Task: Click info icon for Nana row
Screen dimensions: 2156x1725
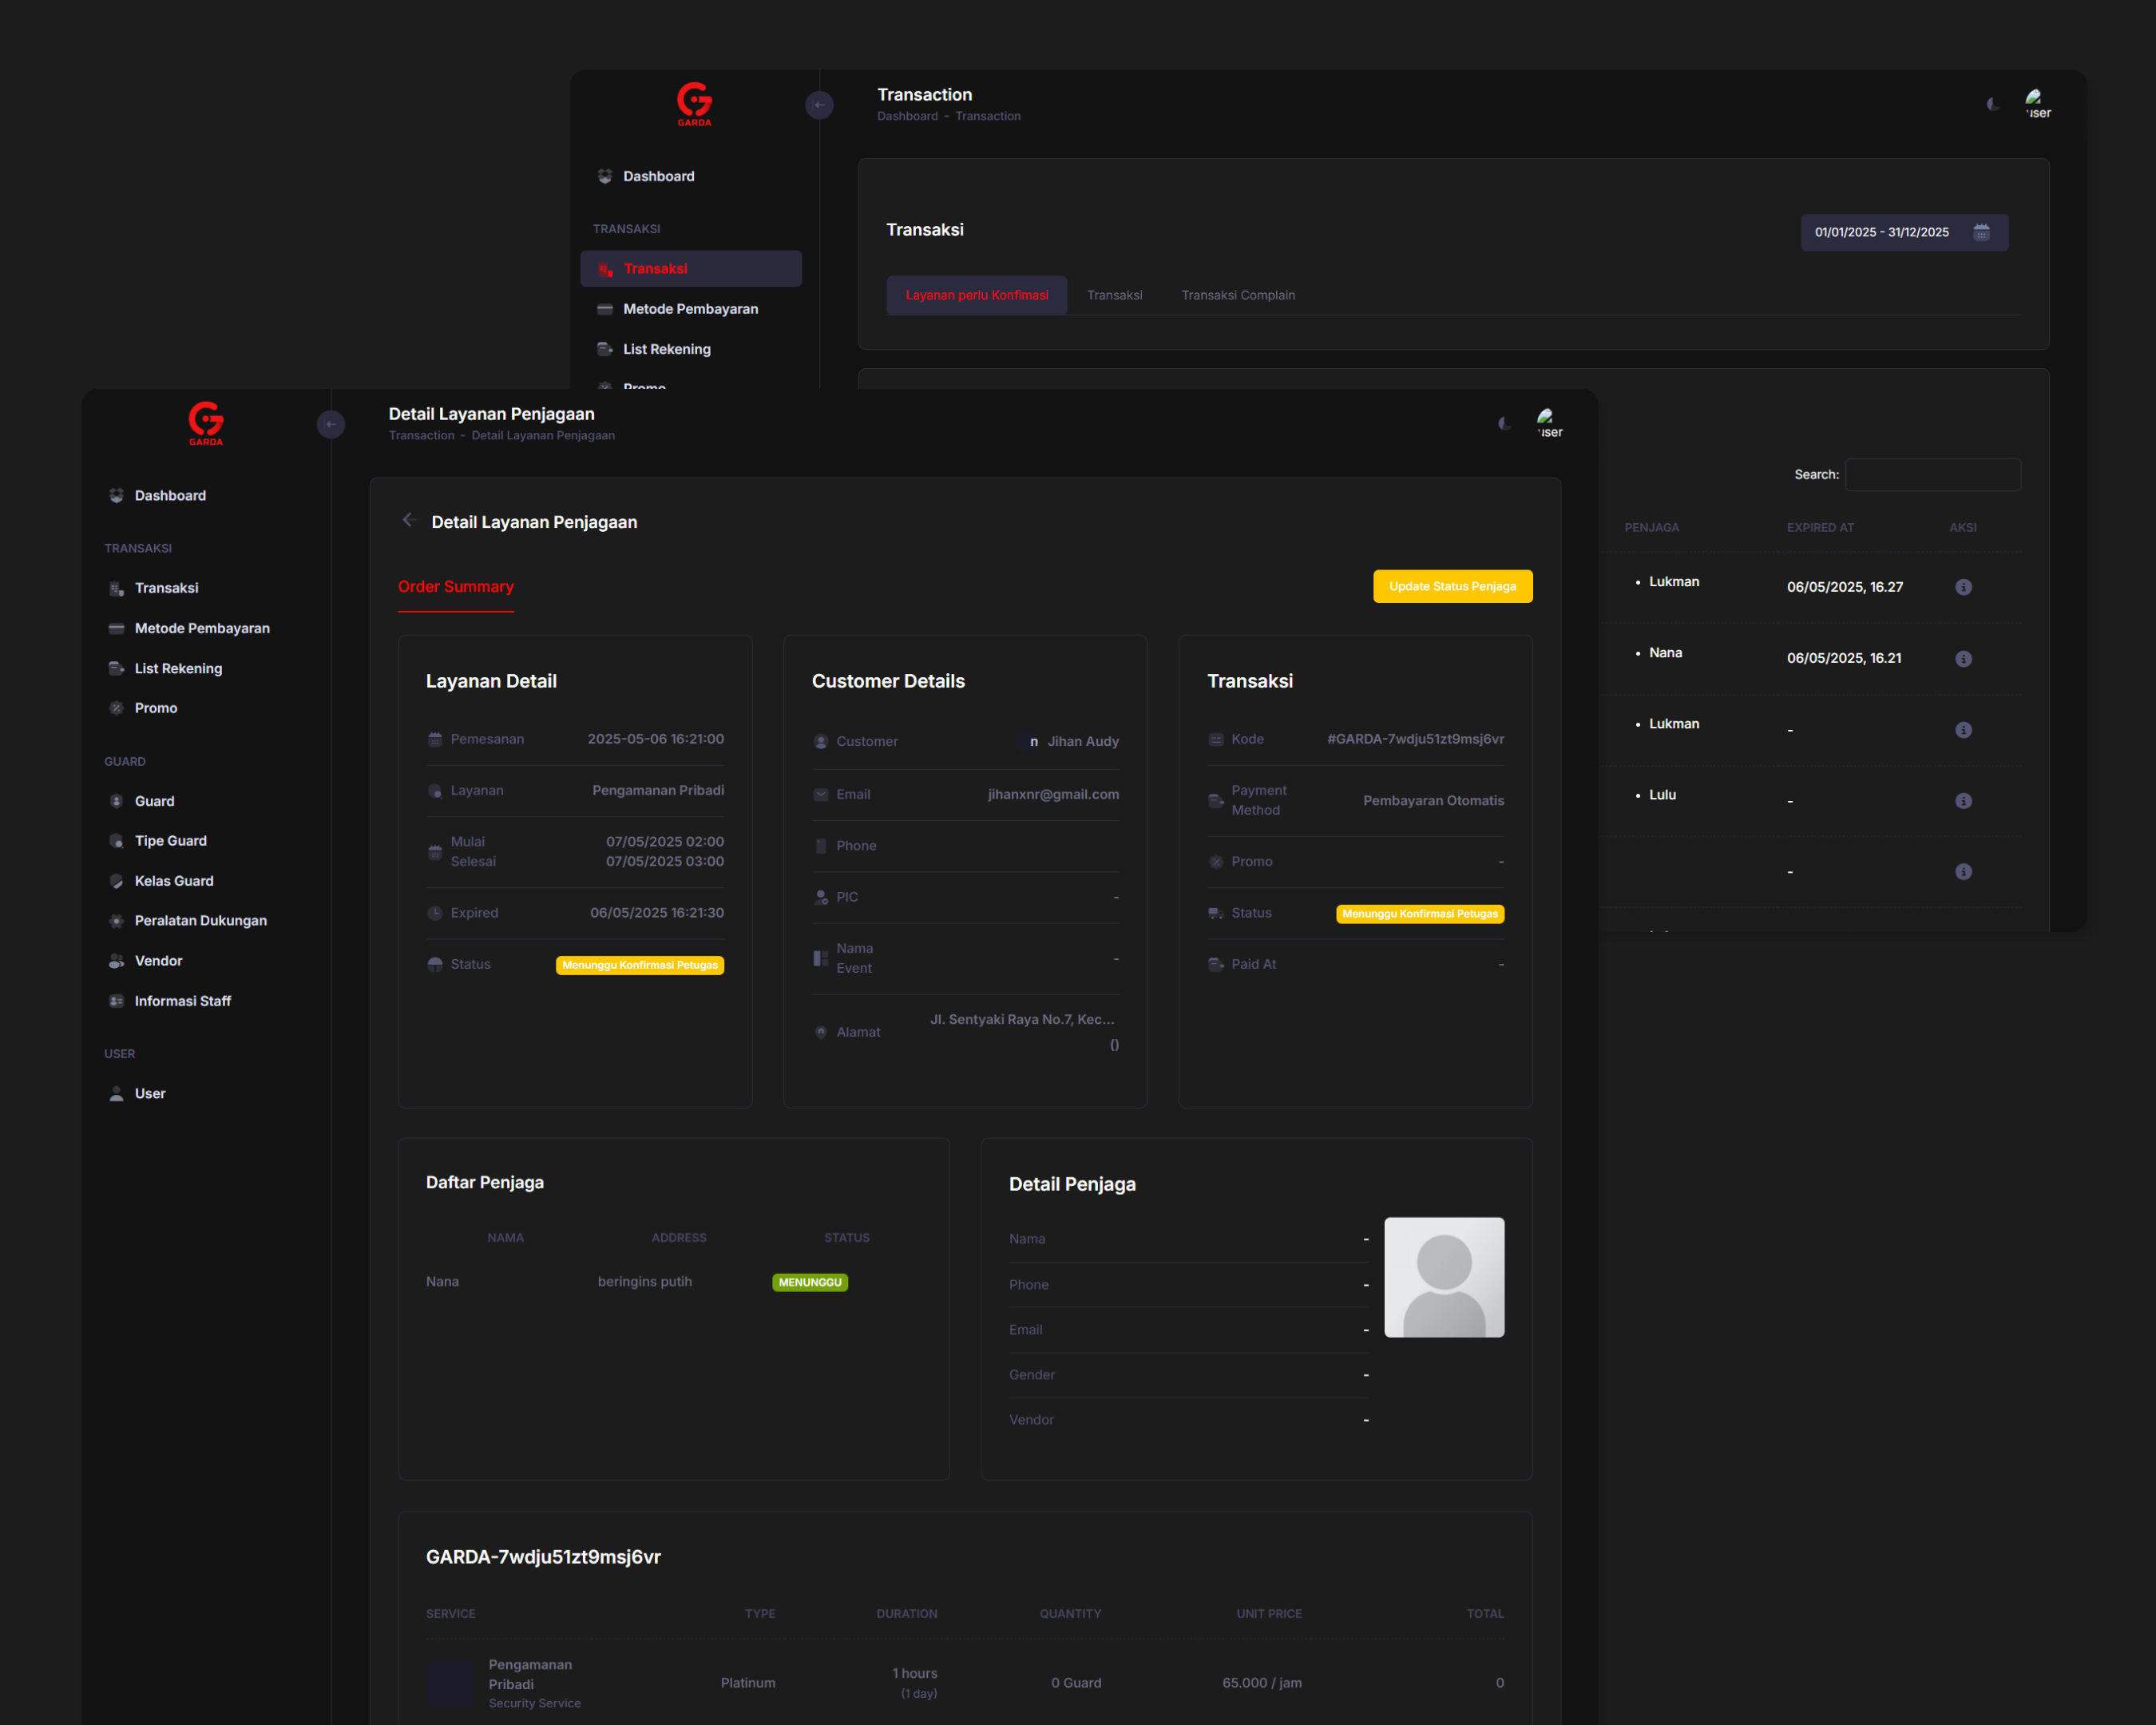Action: point(1963,658)
